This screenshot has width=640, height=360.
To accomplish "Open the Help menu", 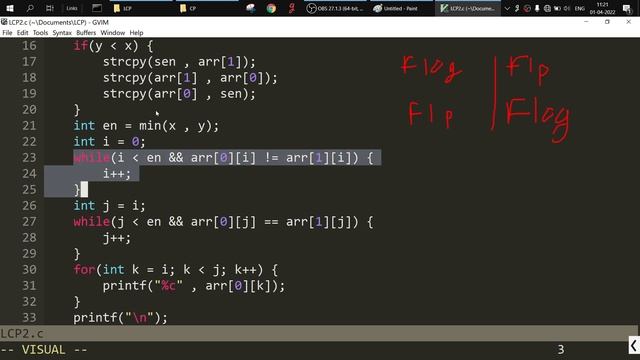I will coord(136,33).
